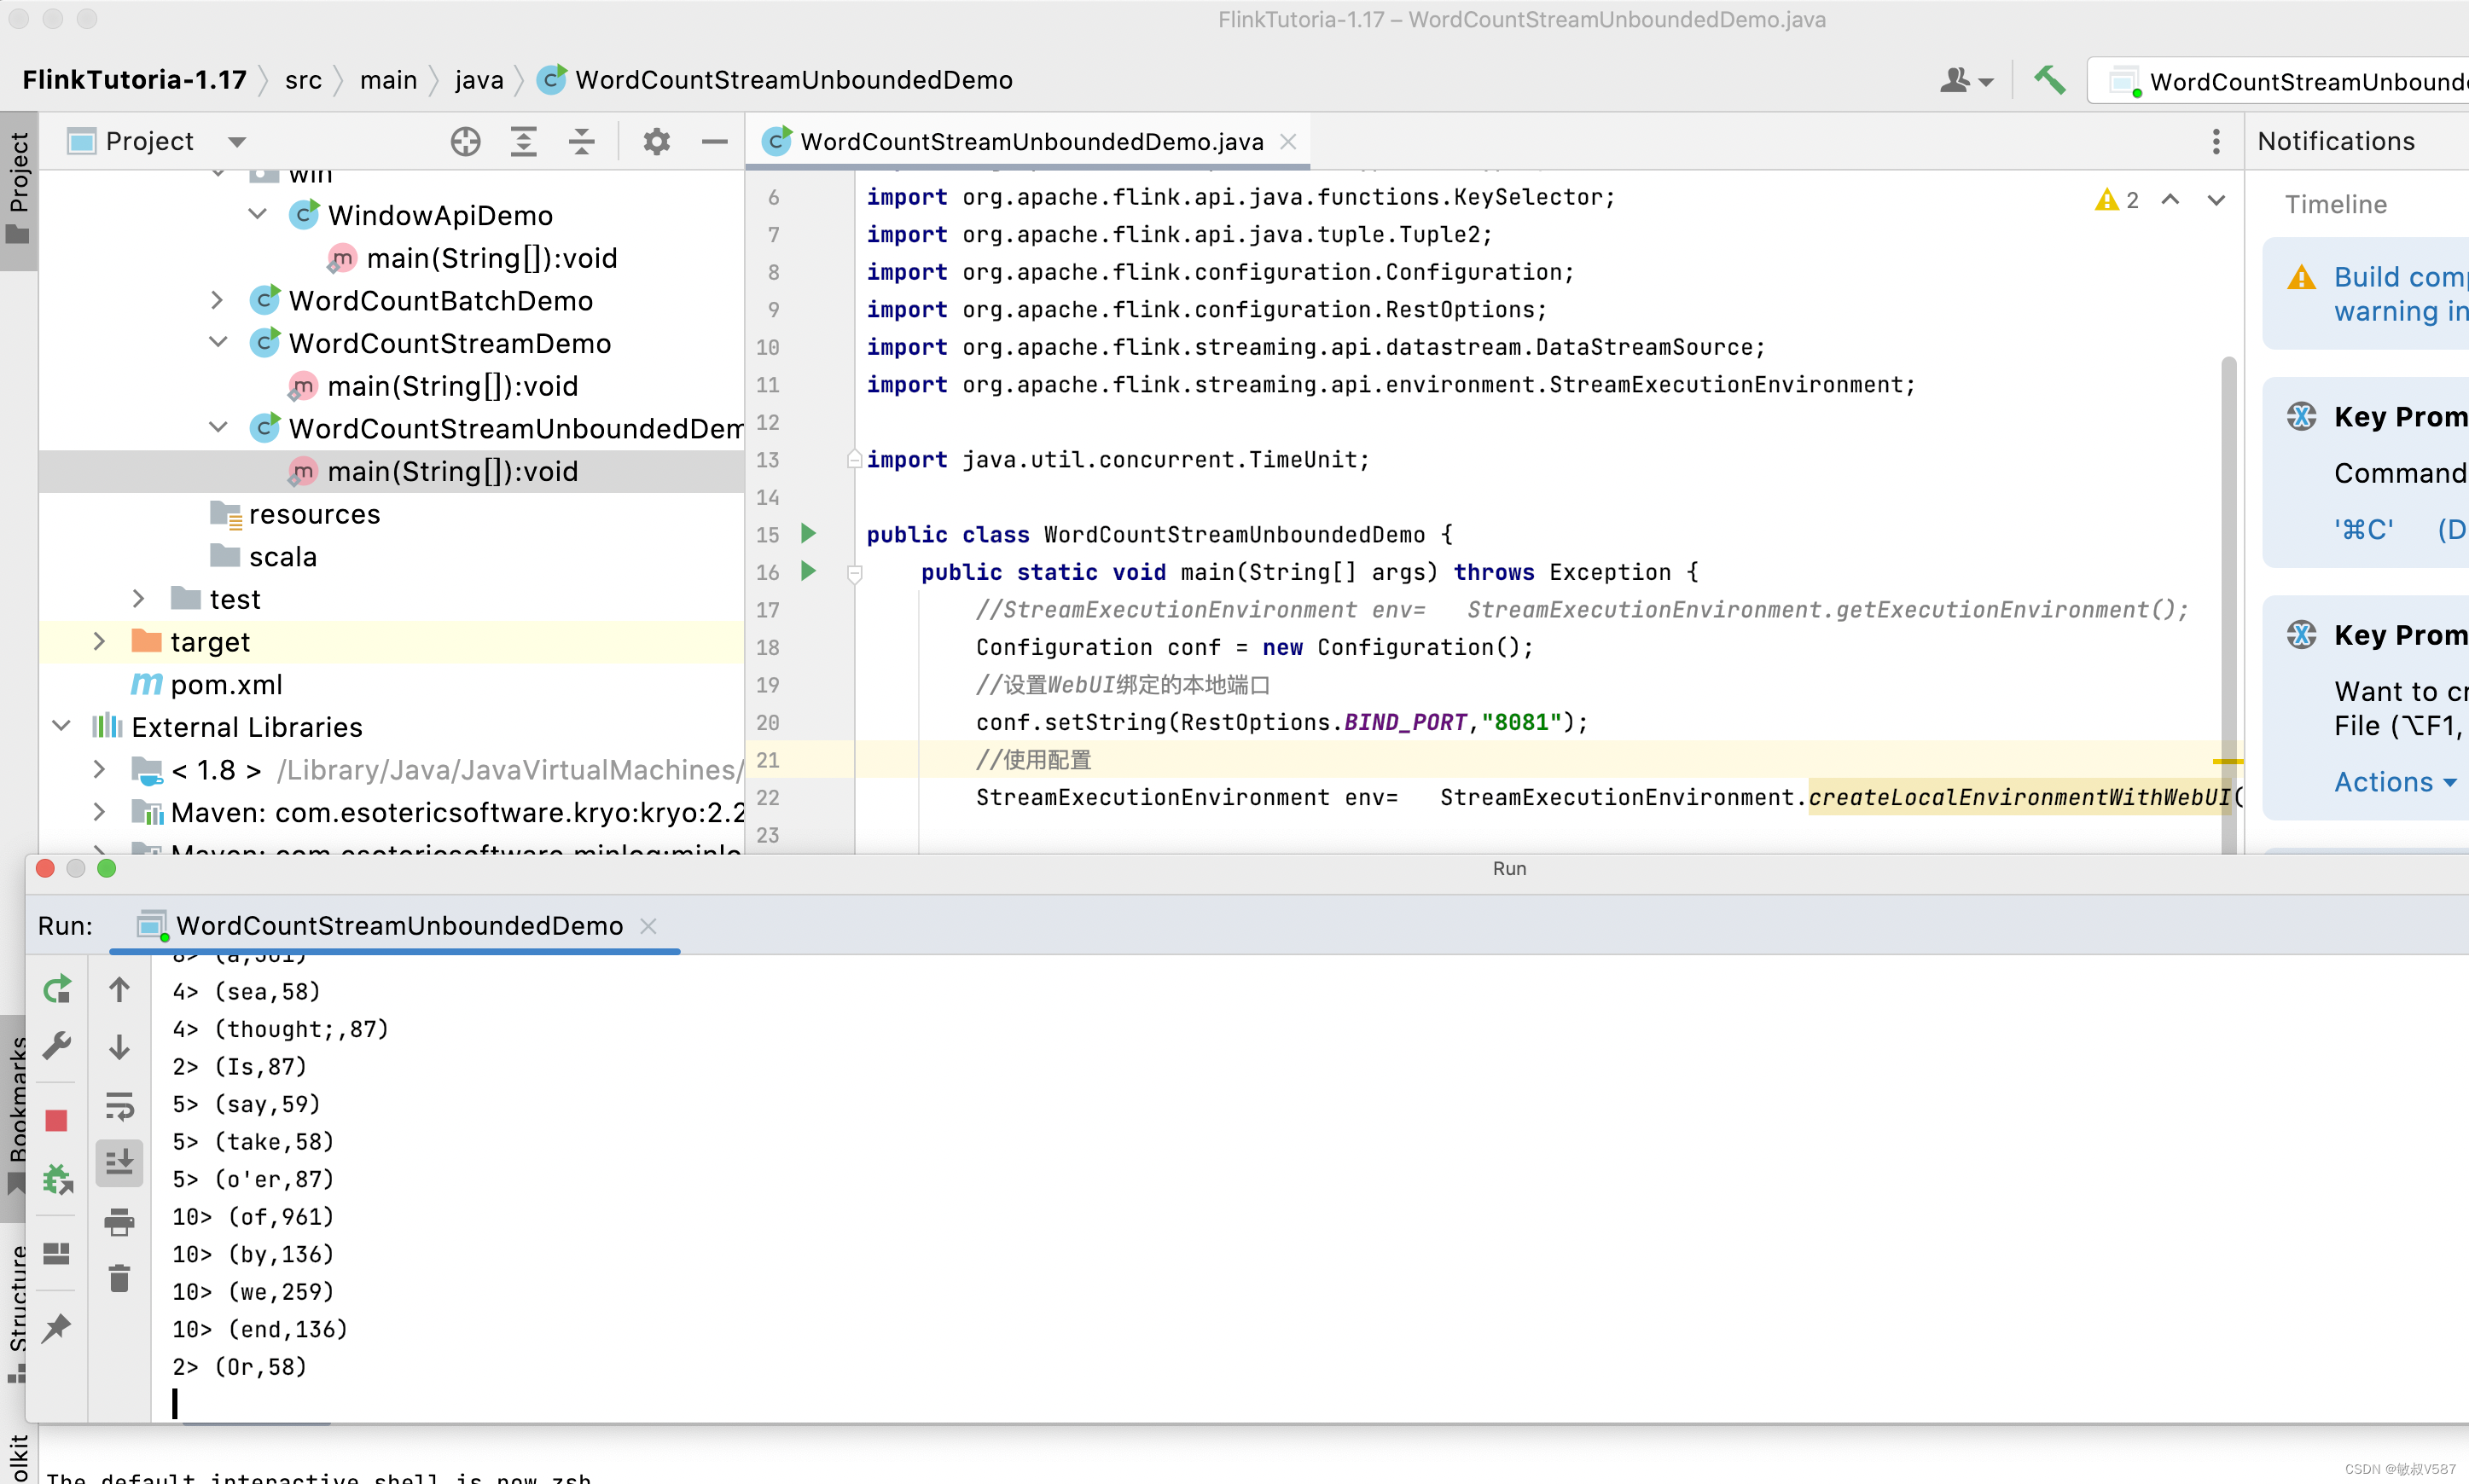The width and height of the screenshot is (2469, 1484).
Task: Pin the Run tab with pin icon
Action: coord(57,1327)
